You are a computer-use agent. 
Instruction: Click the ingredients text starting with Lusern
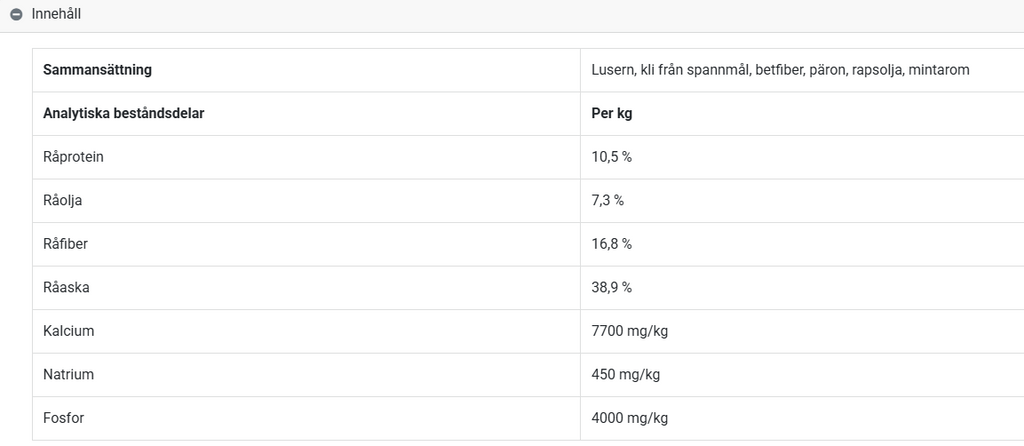pos(780,70)
